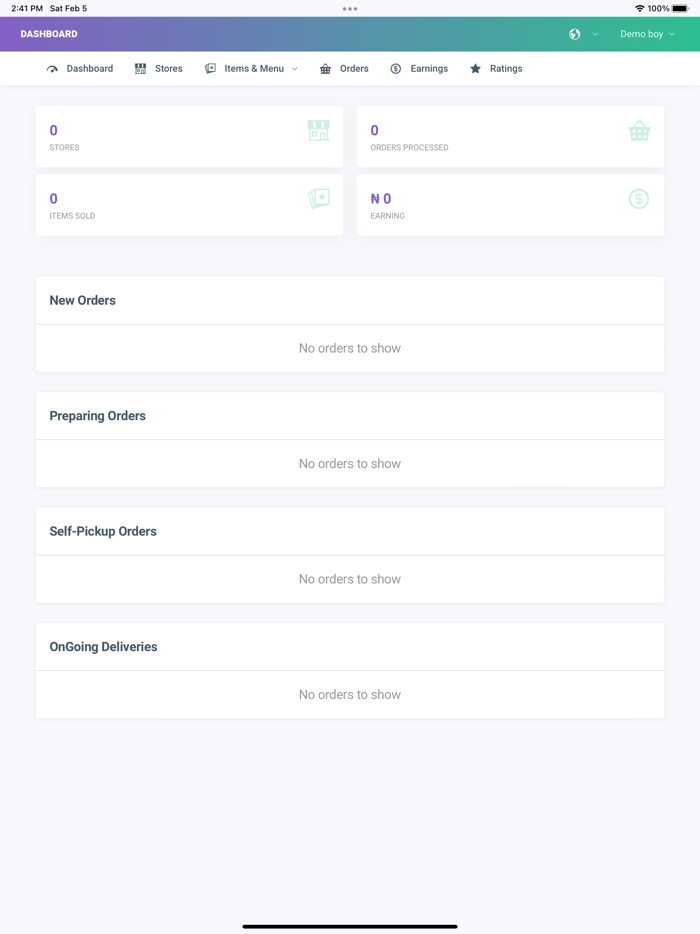Click the storefront icon on the Stores card
This screenshot has width=700, height=934.
pos(318,131)
